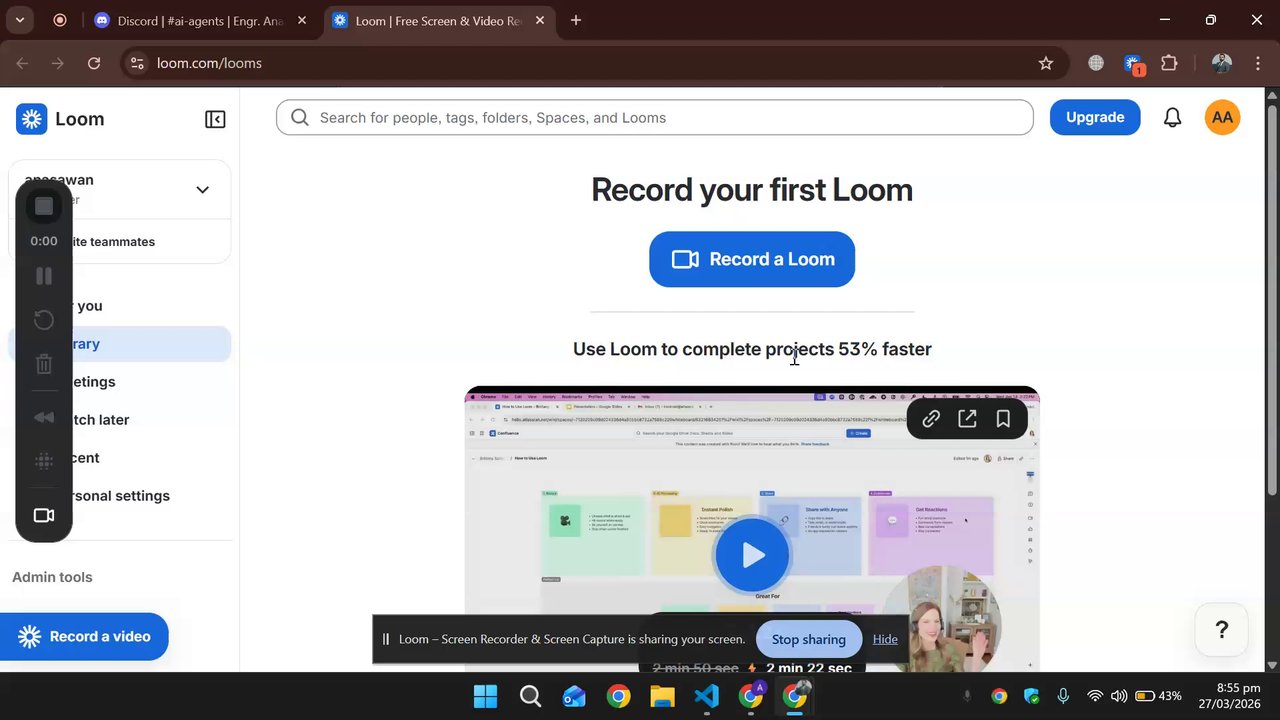Click the Admin tools heading
Screen dimensions: 1280x720
(x=52, y=577)
